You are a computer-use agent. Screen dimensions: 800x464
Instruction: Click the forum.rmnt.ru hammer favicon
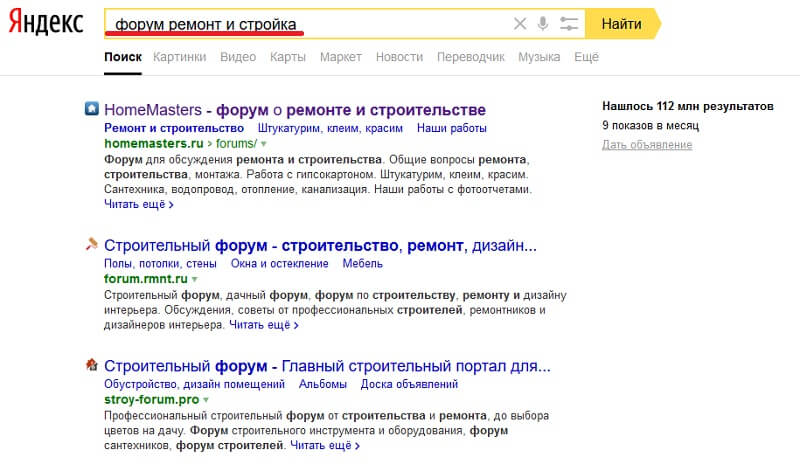coord(91,244)
